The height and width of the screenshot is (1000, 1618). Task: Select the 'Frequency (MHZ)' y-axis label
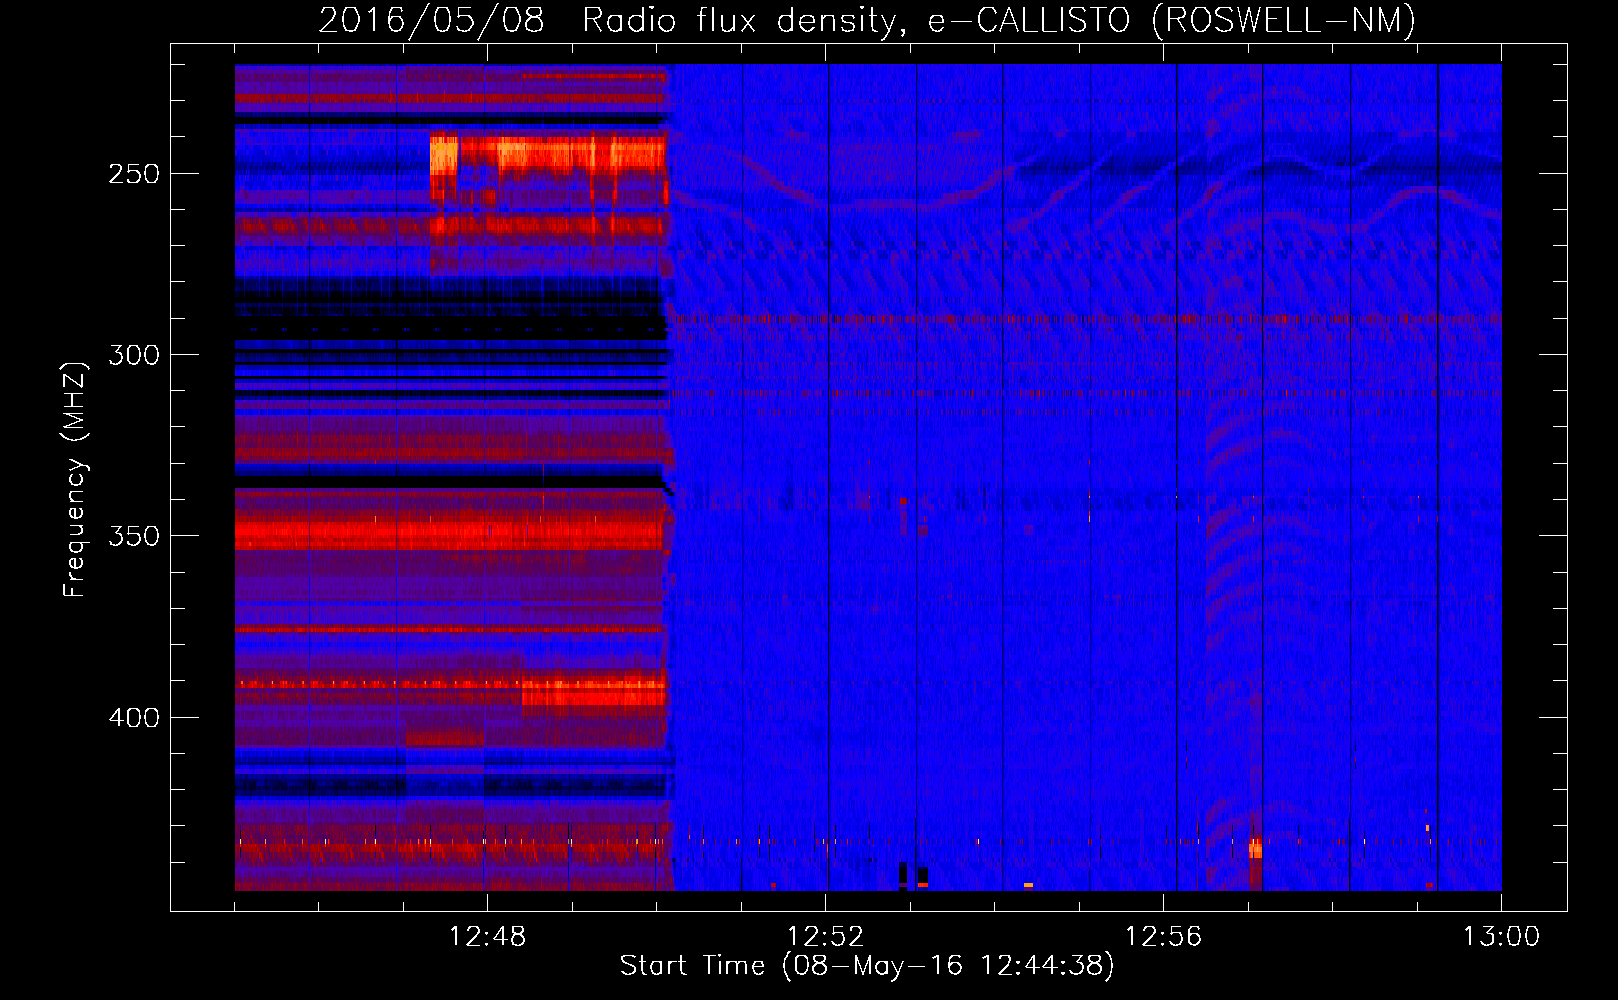[75, 479]
